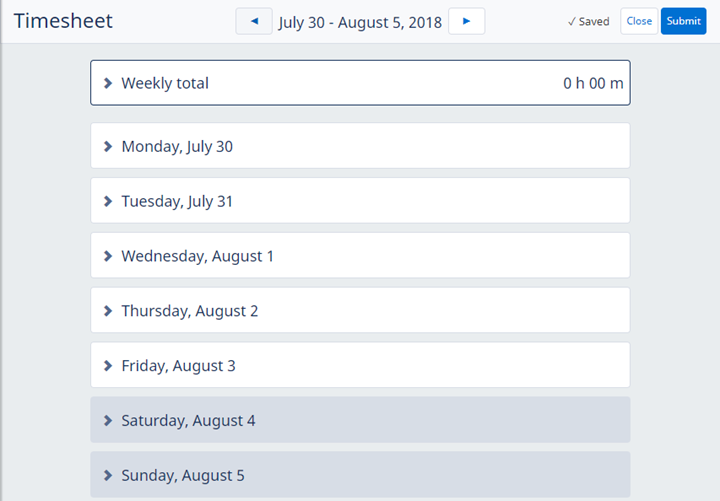Screen dimensions: 720x501
Task: Expand Wednesday, August 1 chevron
Action: tap(108, 256)
